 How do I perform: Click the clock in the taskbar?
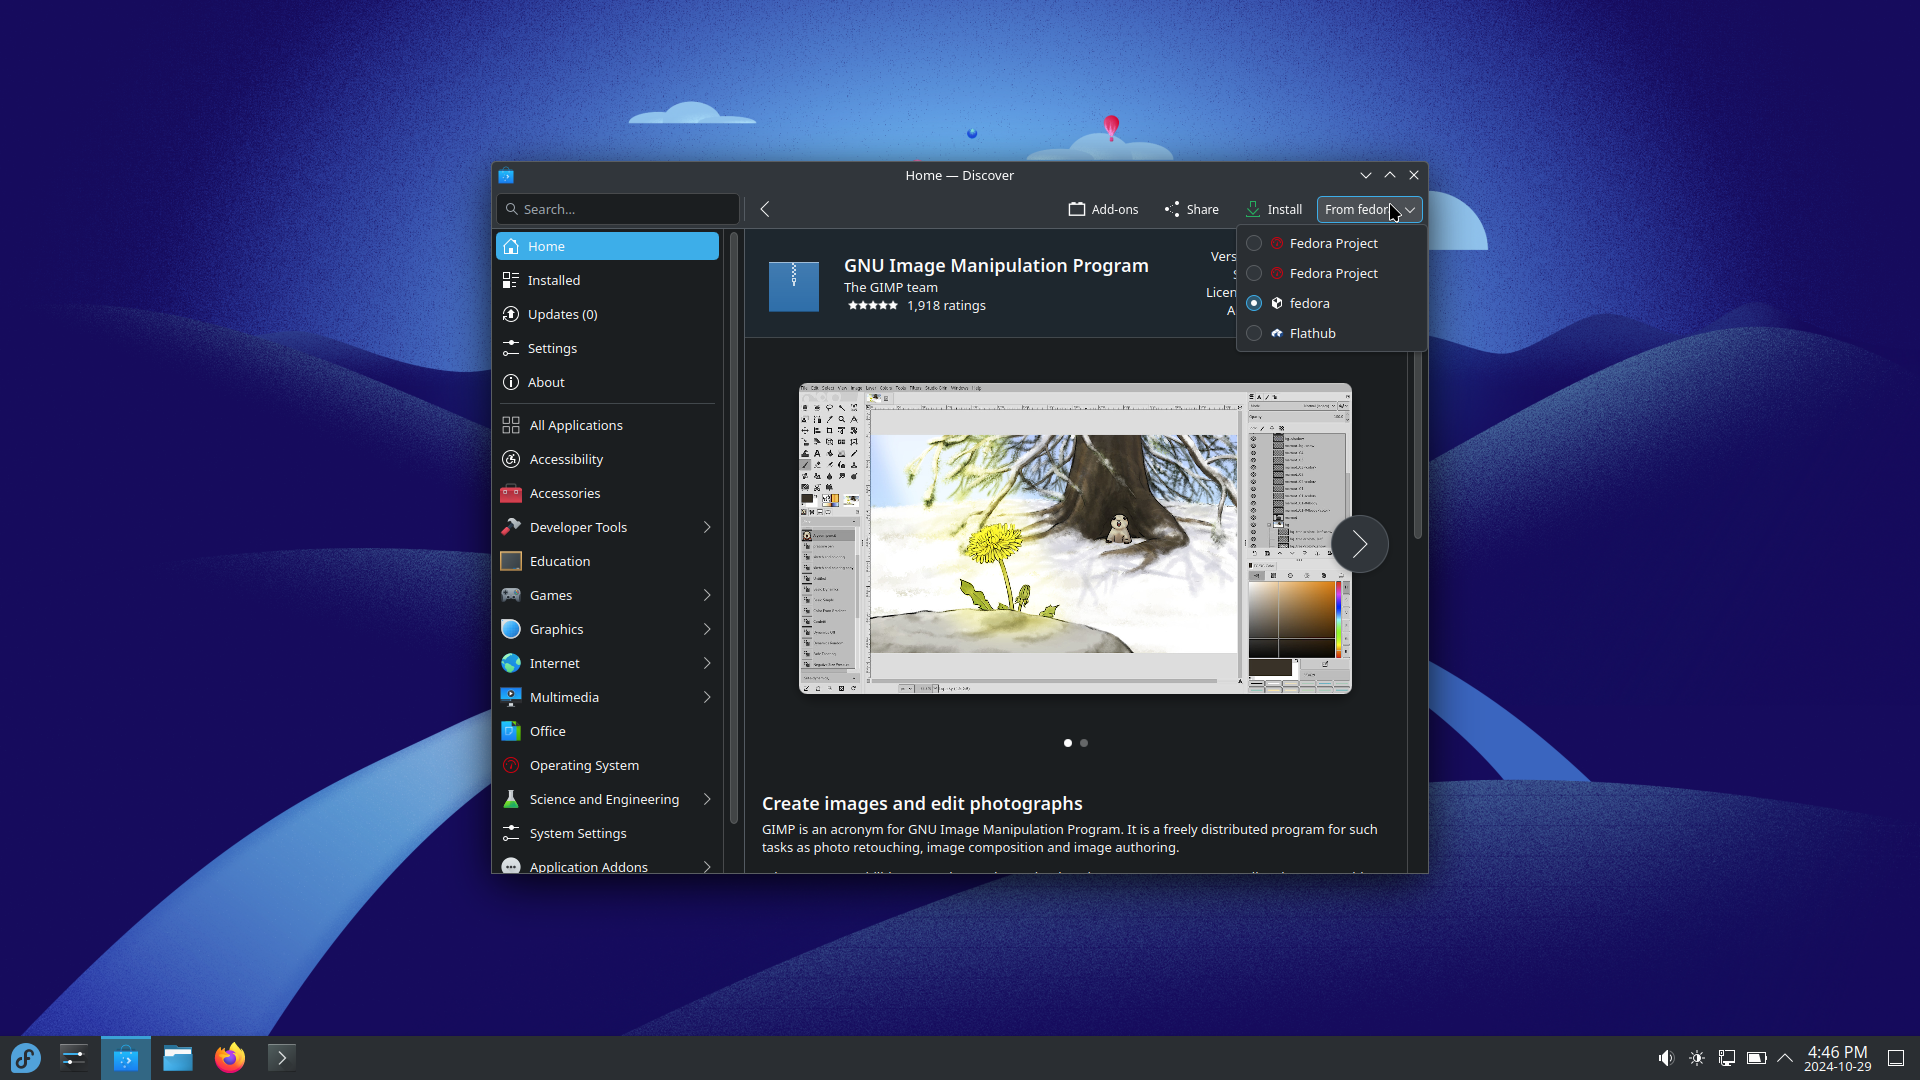click(x=1837, y=1058)
